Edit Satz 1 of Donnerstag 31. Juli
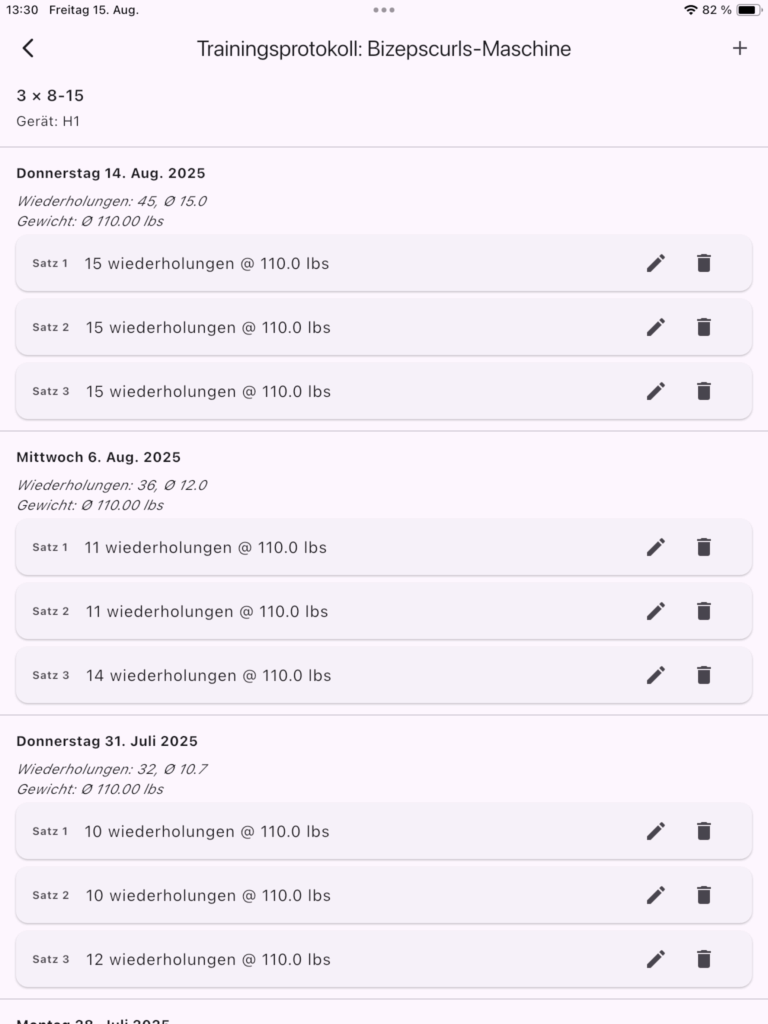768x1024 pixels. (656, 831)
